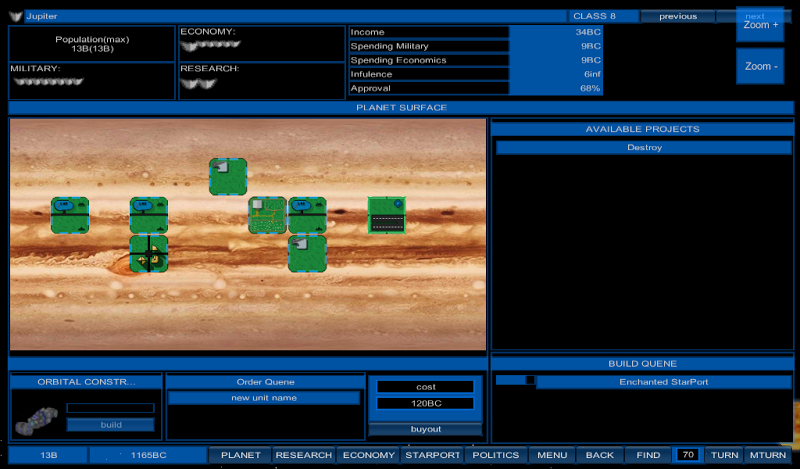
Task: Select the crosshair tile with yellow buildings
Action: pos(149,254)
